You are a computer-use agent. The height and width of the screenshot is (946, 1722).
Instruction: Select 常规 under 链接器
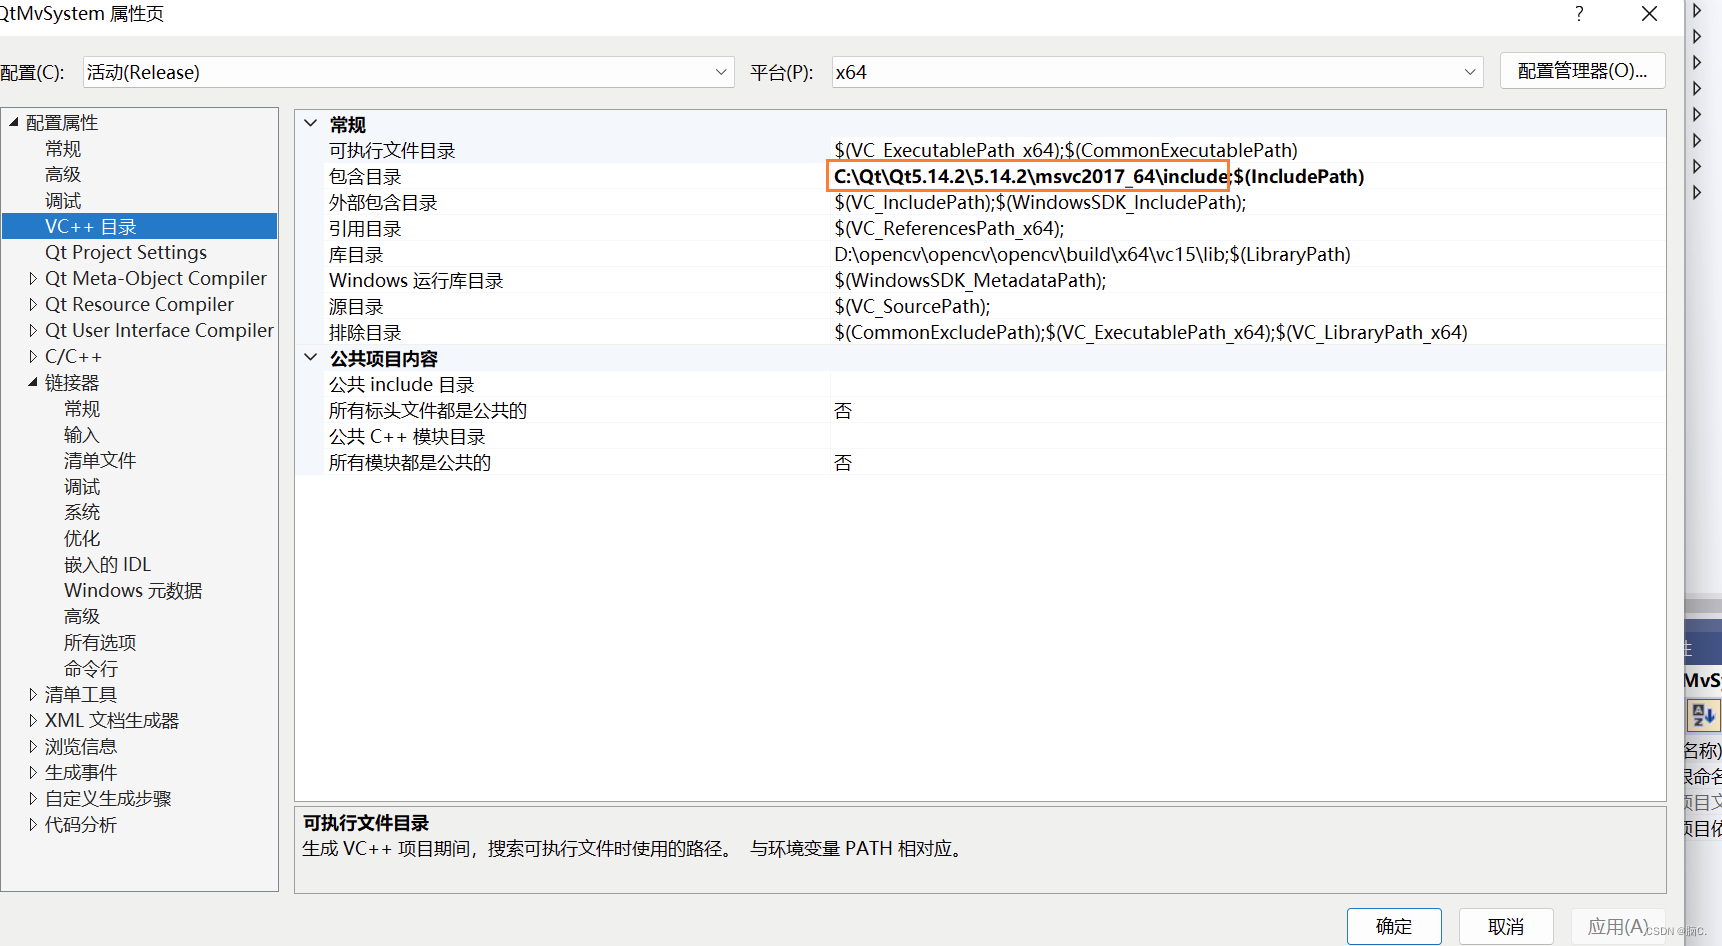pyautogui.click(x=82, y=408)
